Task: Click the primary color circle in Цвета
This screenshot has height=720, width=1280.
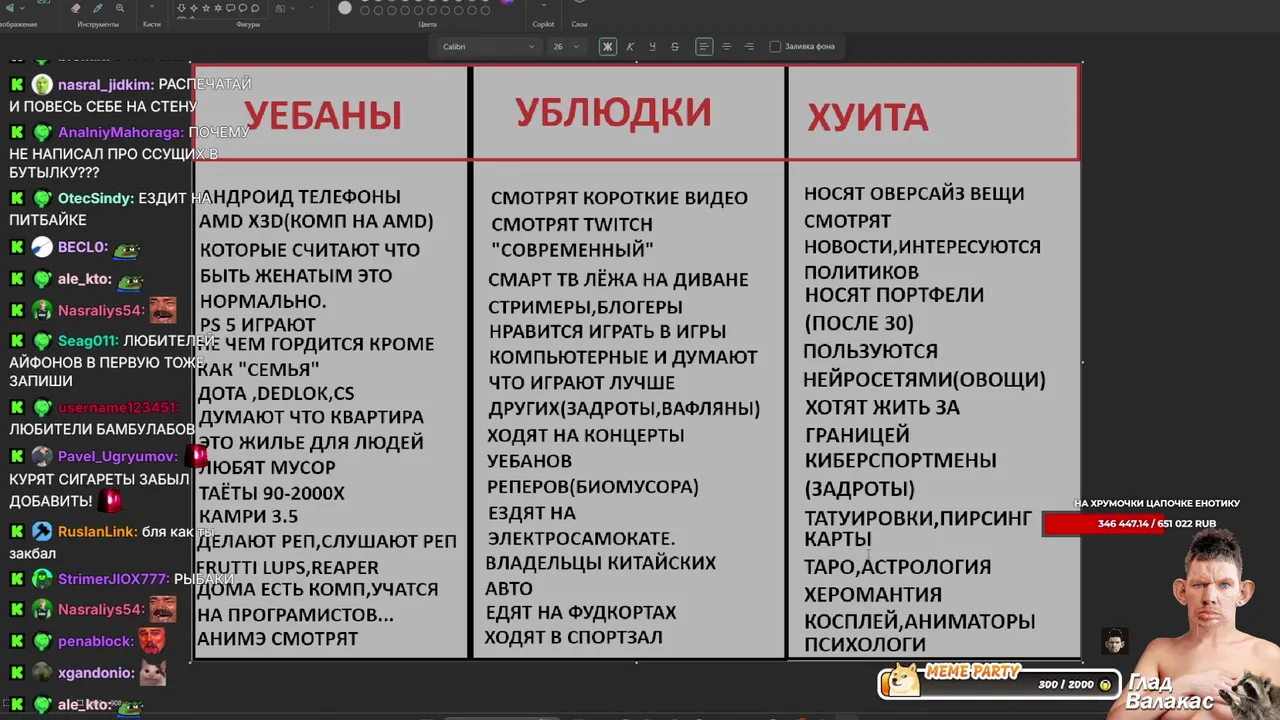Action: click(345, 8)
